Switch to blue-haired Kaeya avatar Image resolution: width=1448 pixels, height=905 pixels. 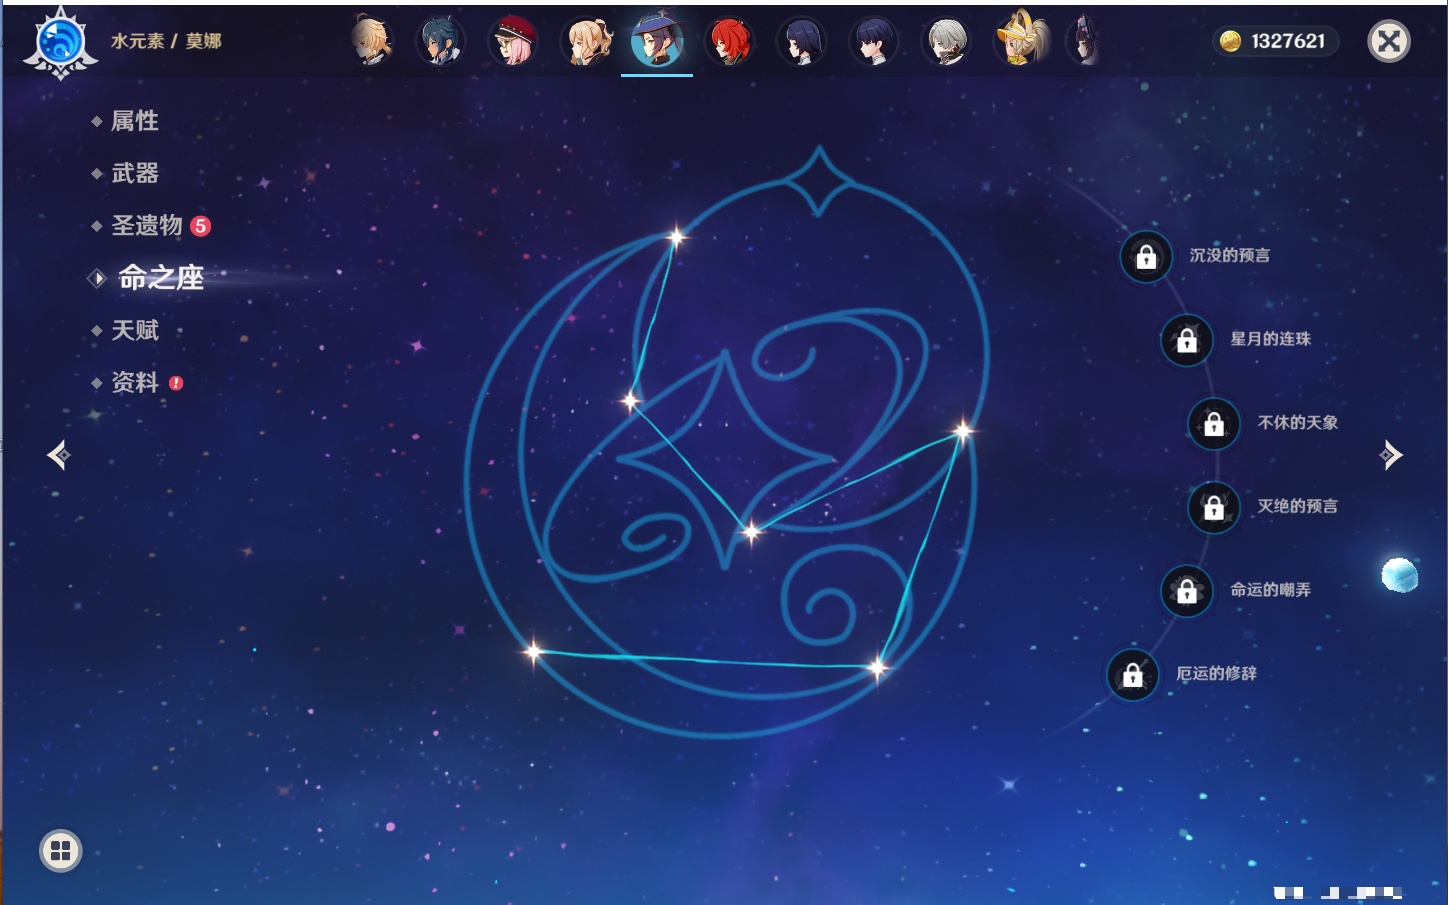[x=441, y=42]
